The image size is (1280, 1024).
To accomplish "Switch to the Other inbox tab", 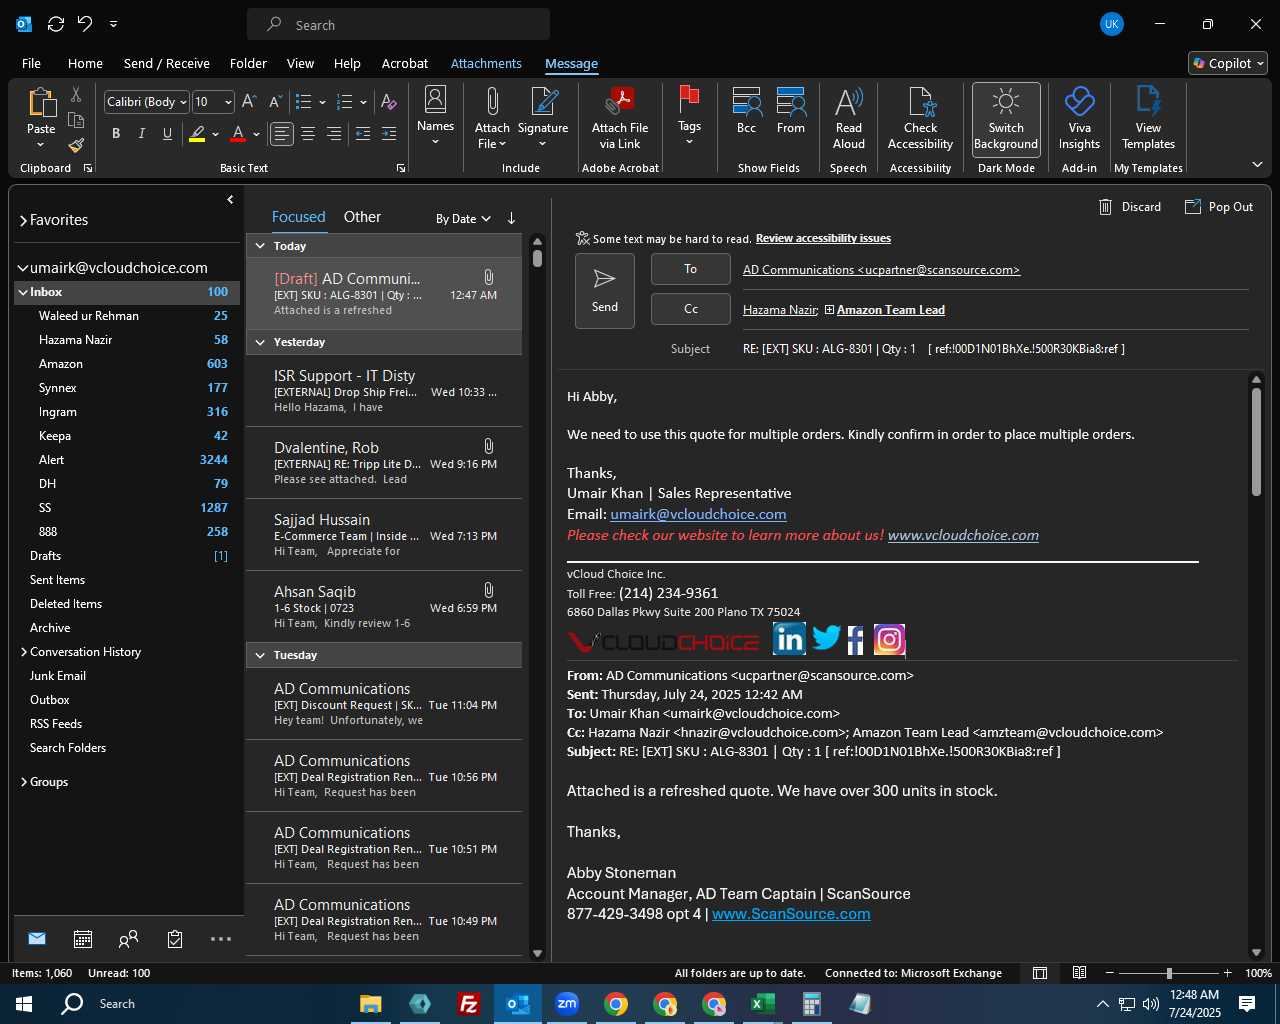I will (x=362, y=217).
